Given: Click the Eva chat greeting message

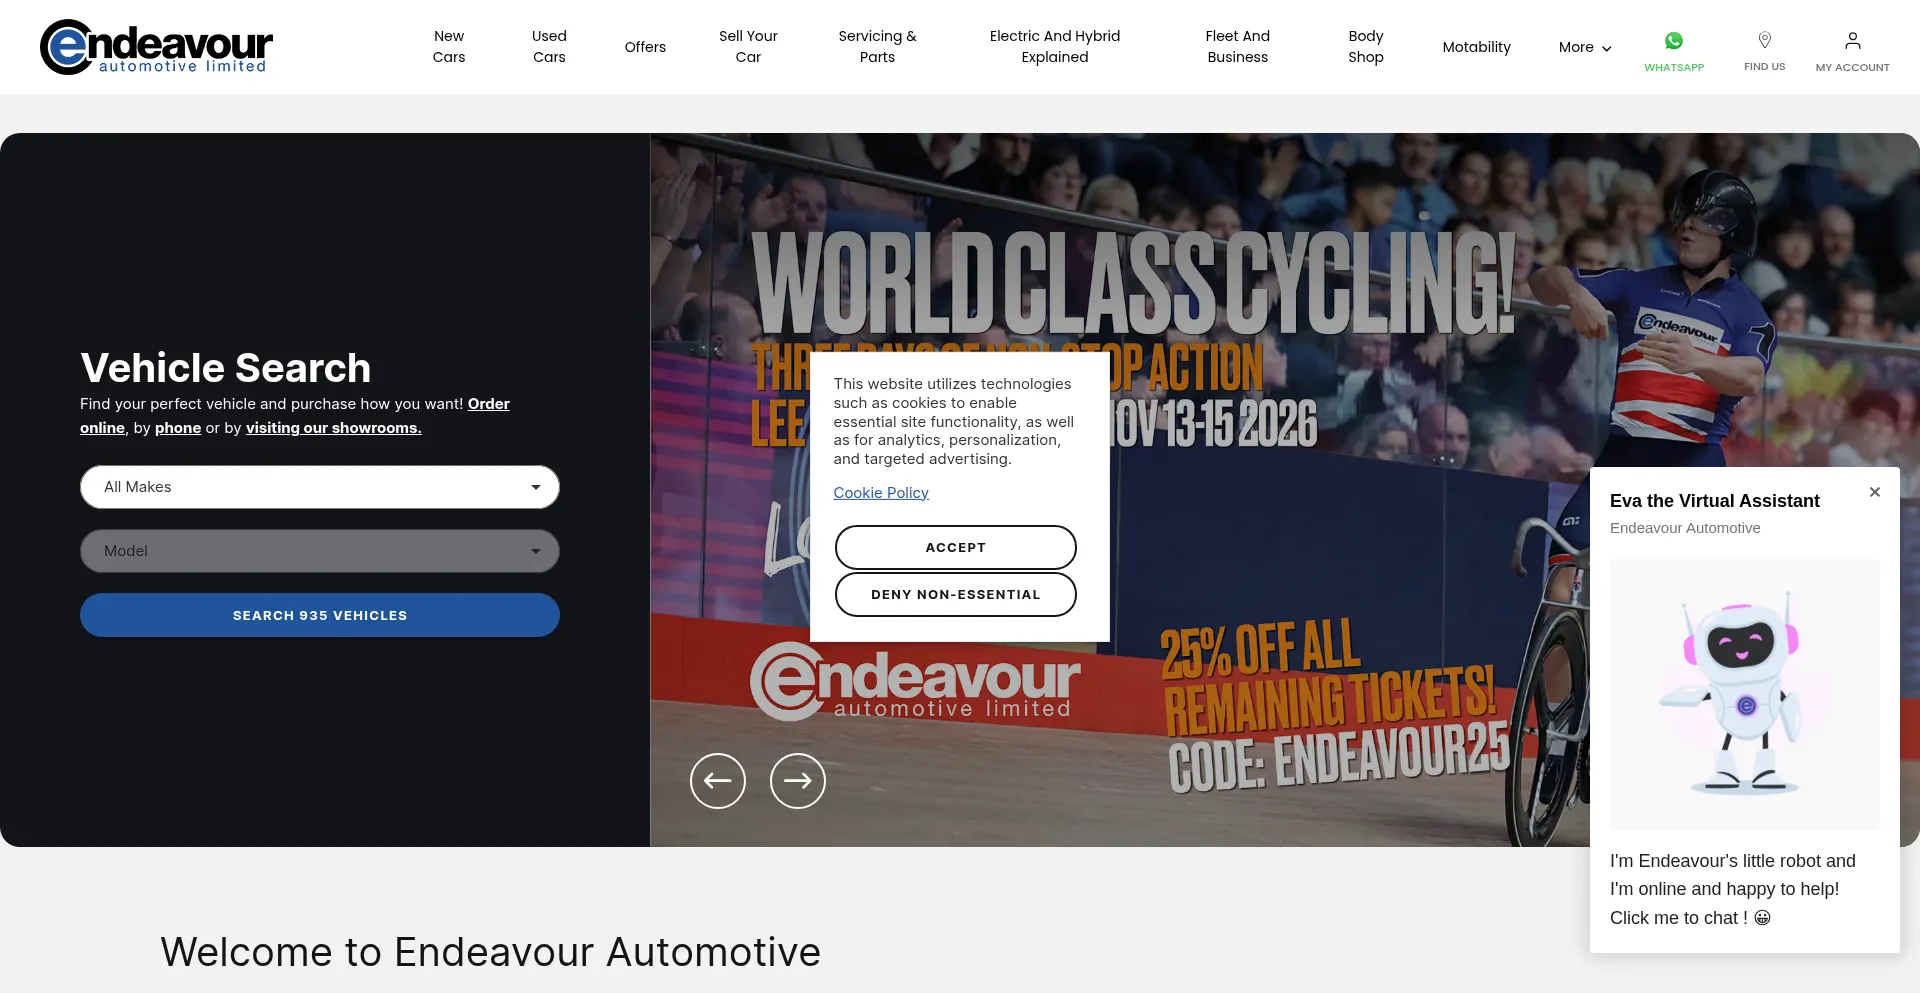Looking at the screenshot, I should [1733, 889].
